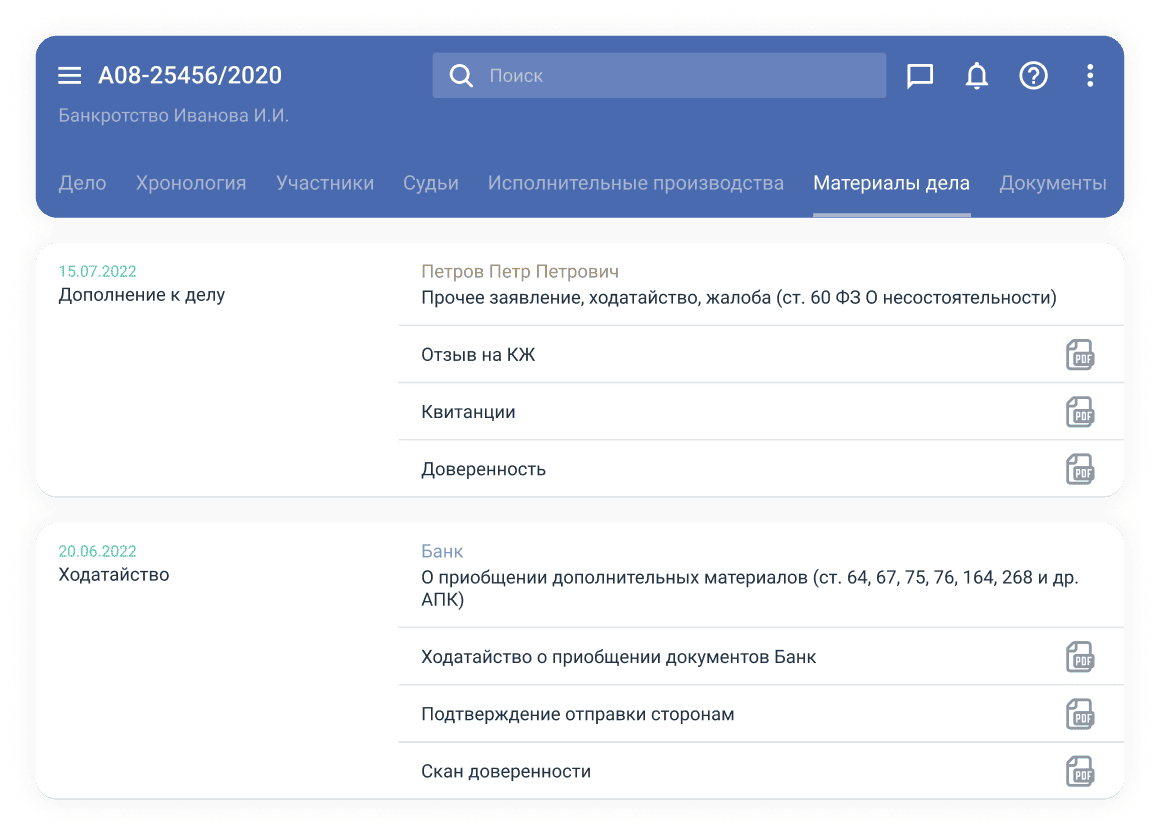This screenshot has height=836, width=1160.
Task: Open PDF for Отзыв на КЖ
Action: 1080,355
